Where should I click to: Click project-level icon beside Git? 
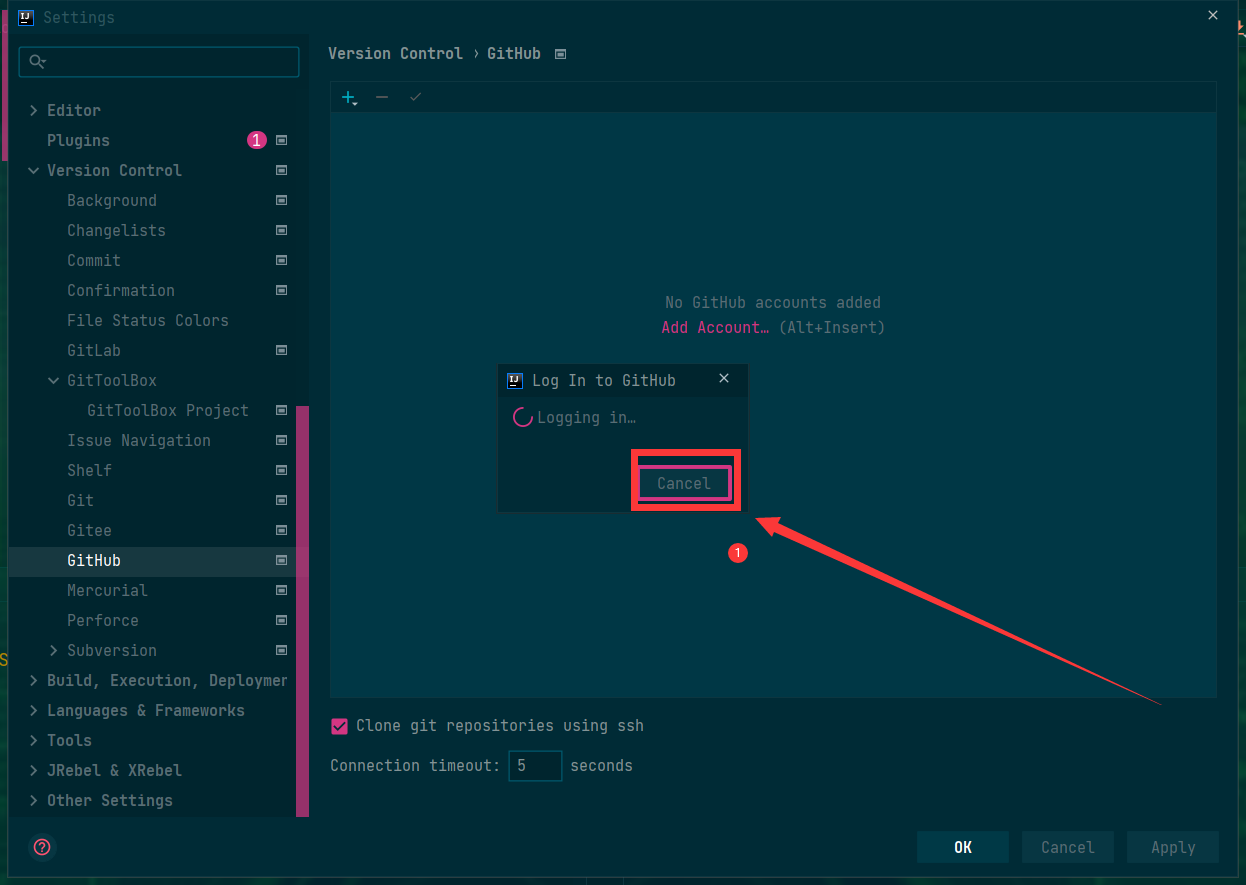click(282, 501)
